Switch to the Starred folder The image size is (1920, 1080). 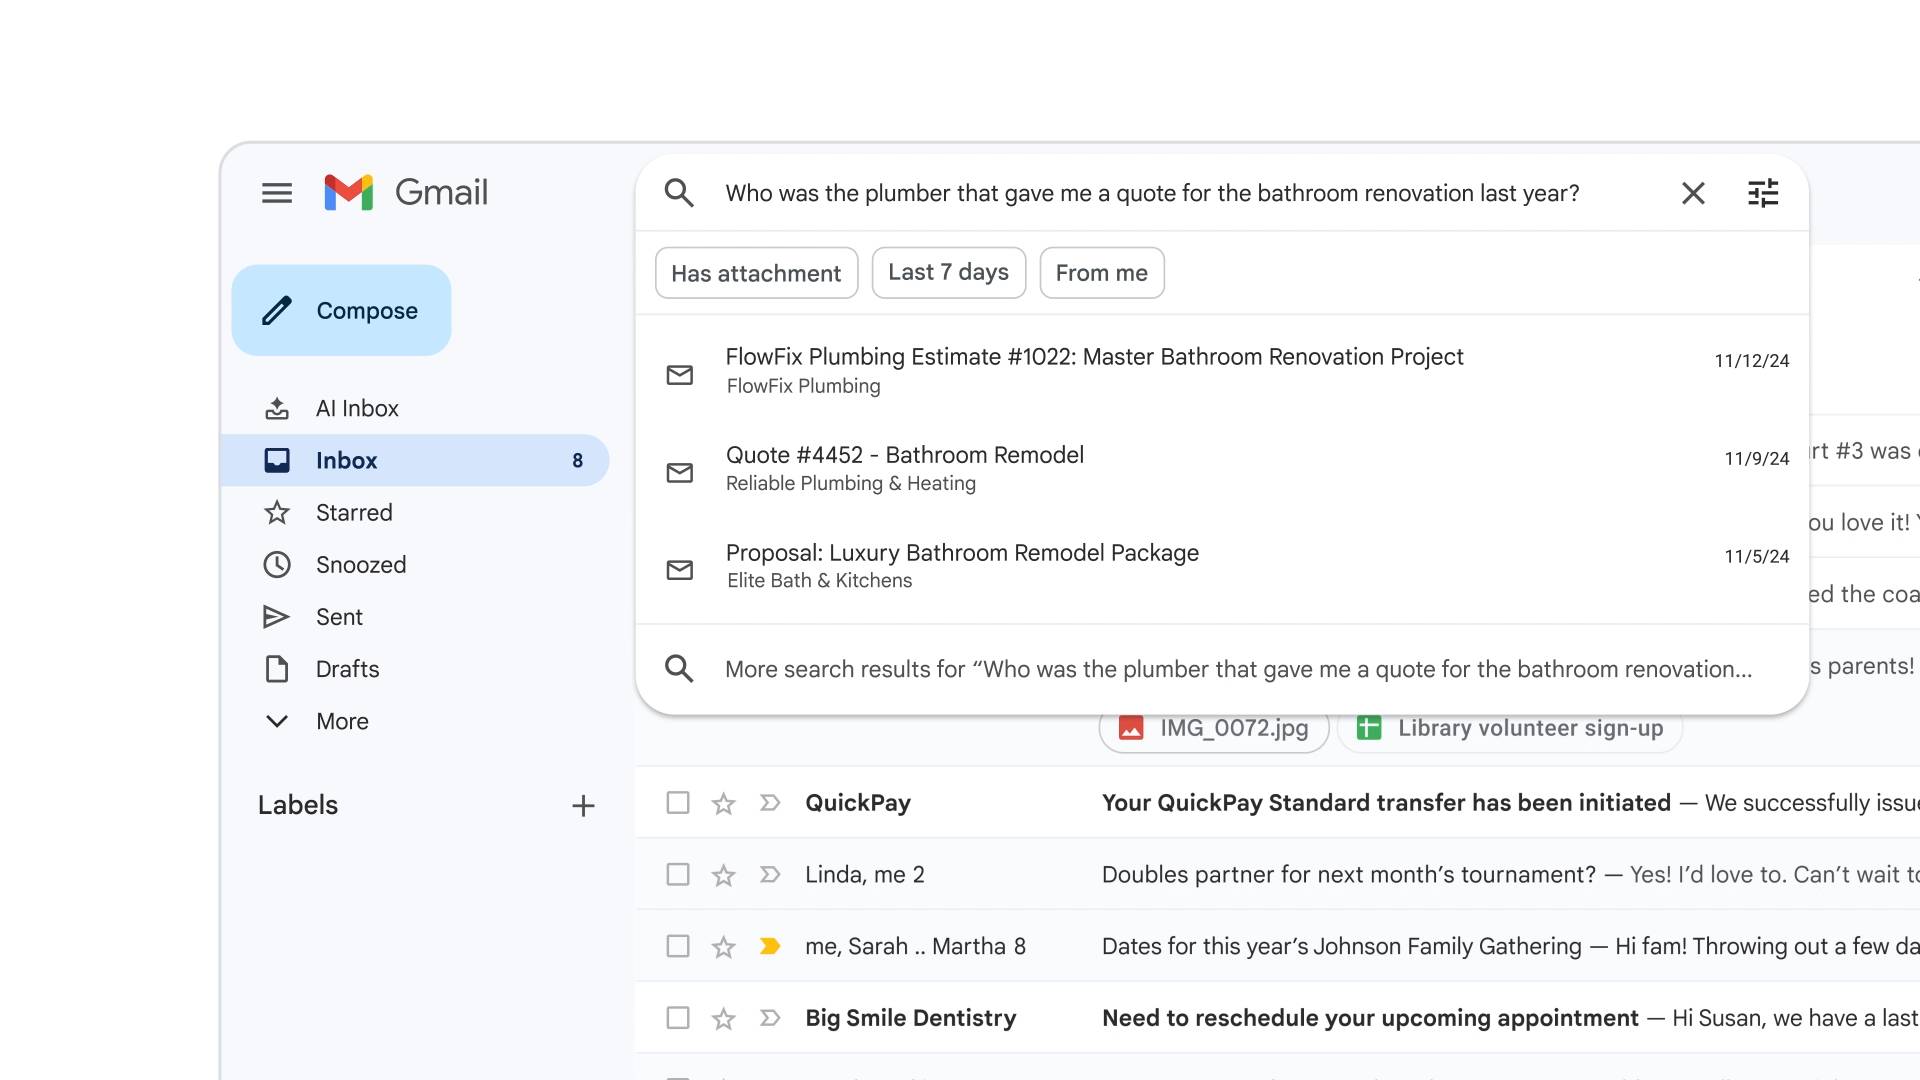[x=354, y=512]
